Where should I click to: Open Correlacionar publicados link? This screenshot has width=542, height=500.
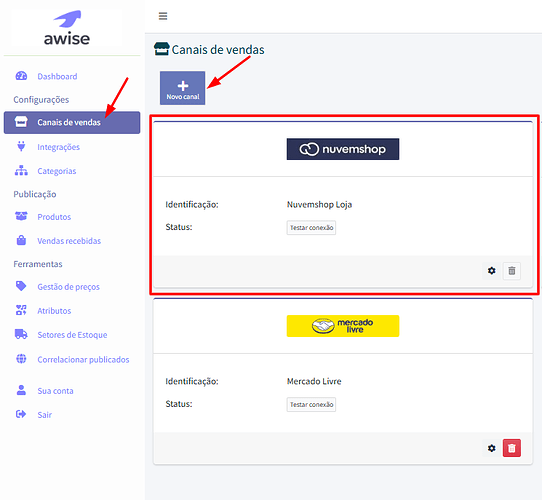(x=83, y=360)
